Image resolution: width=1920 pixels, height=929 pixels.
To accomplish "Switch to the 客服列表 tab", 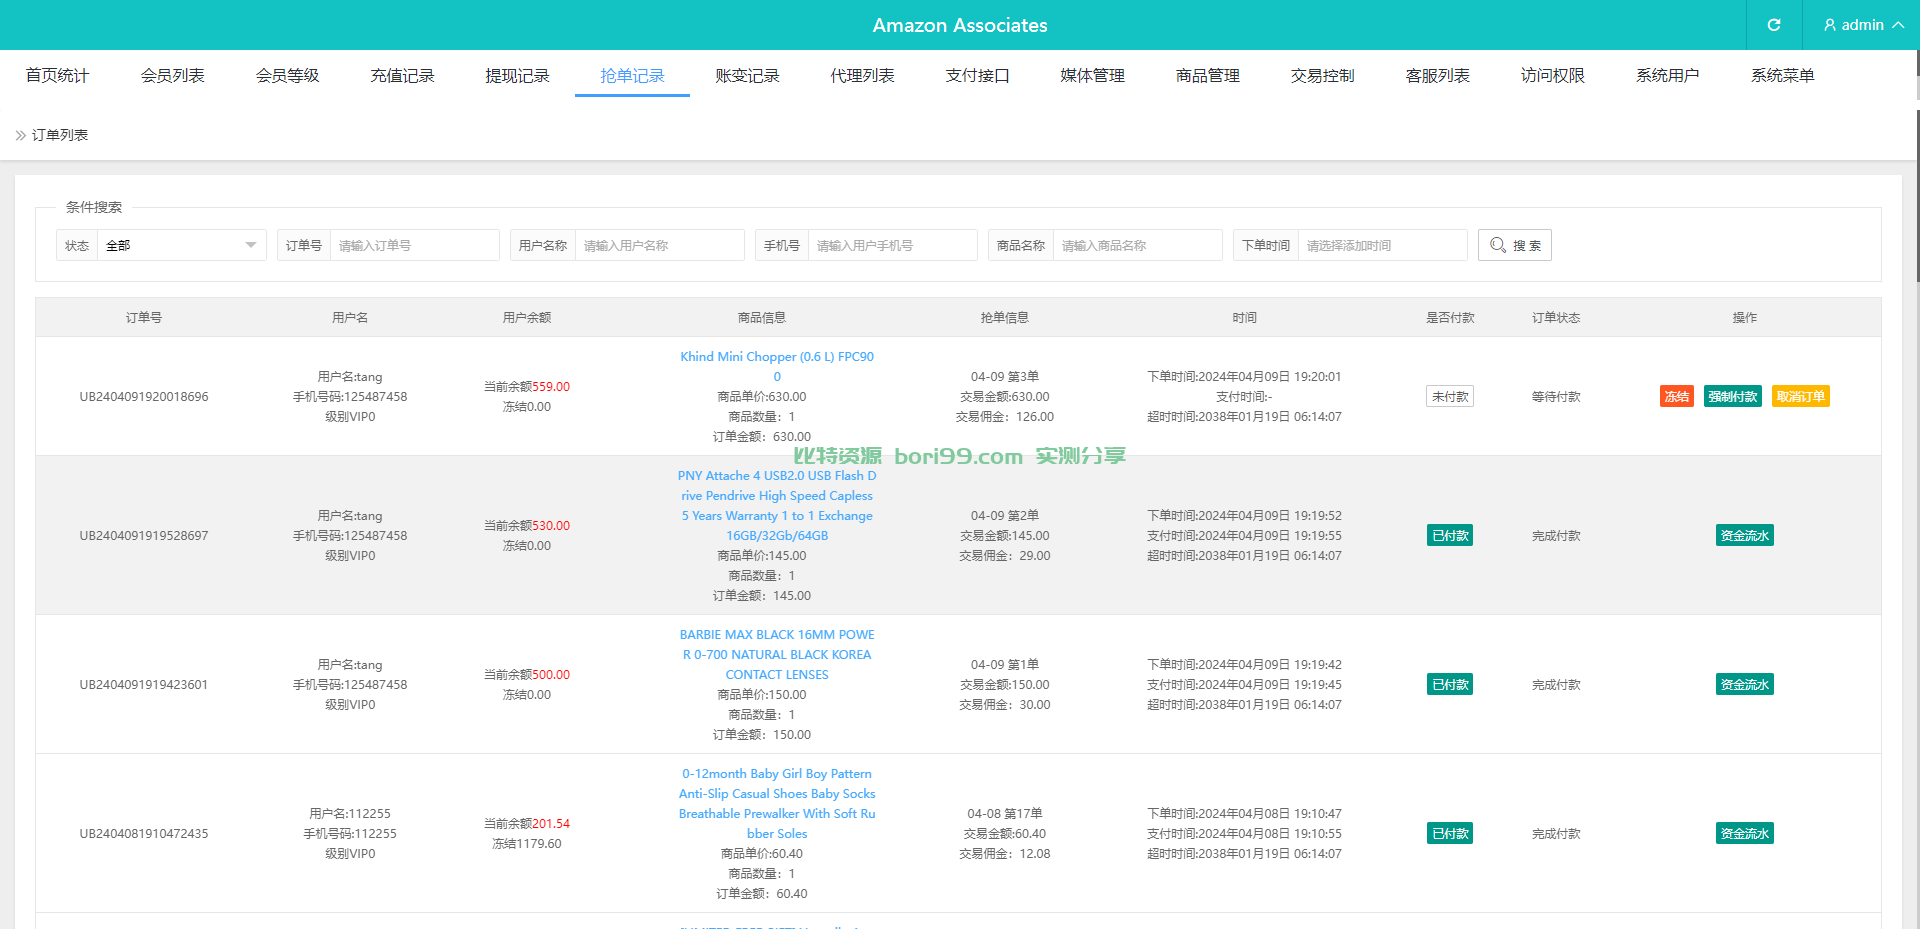I will point(1437,76).
